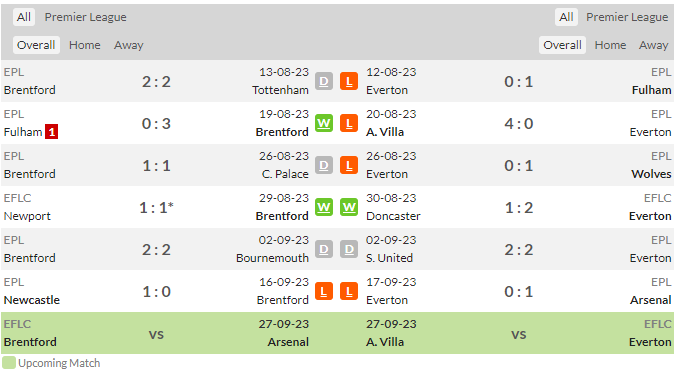
Task: Select the left All filter tab
Action: pos(24,17)
